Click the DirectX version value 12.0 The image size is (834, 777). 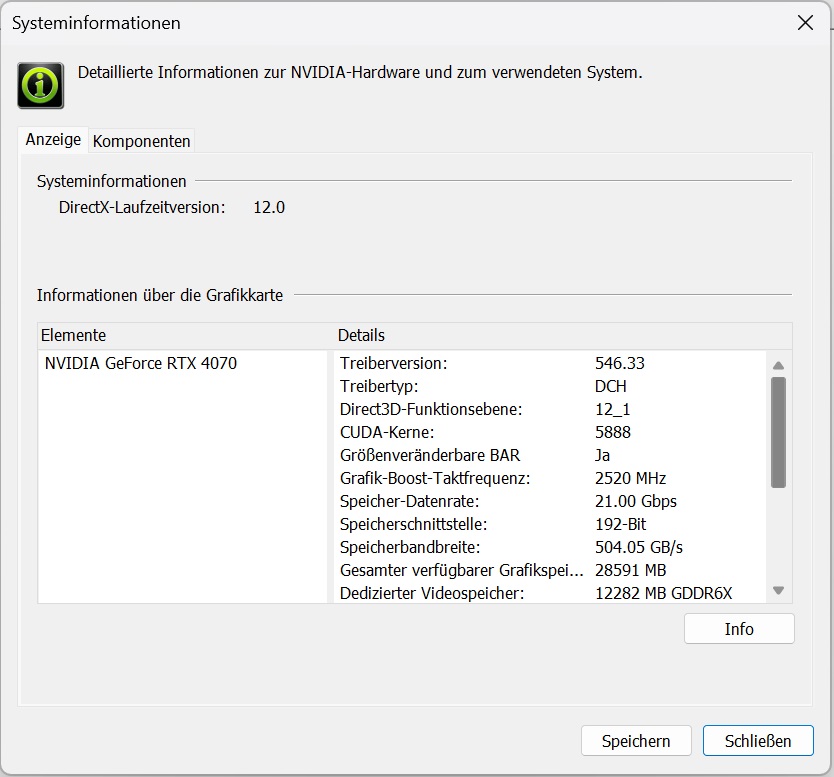tap(269, 207)
